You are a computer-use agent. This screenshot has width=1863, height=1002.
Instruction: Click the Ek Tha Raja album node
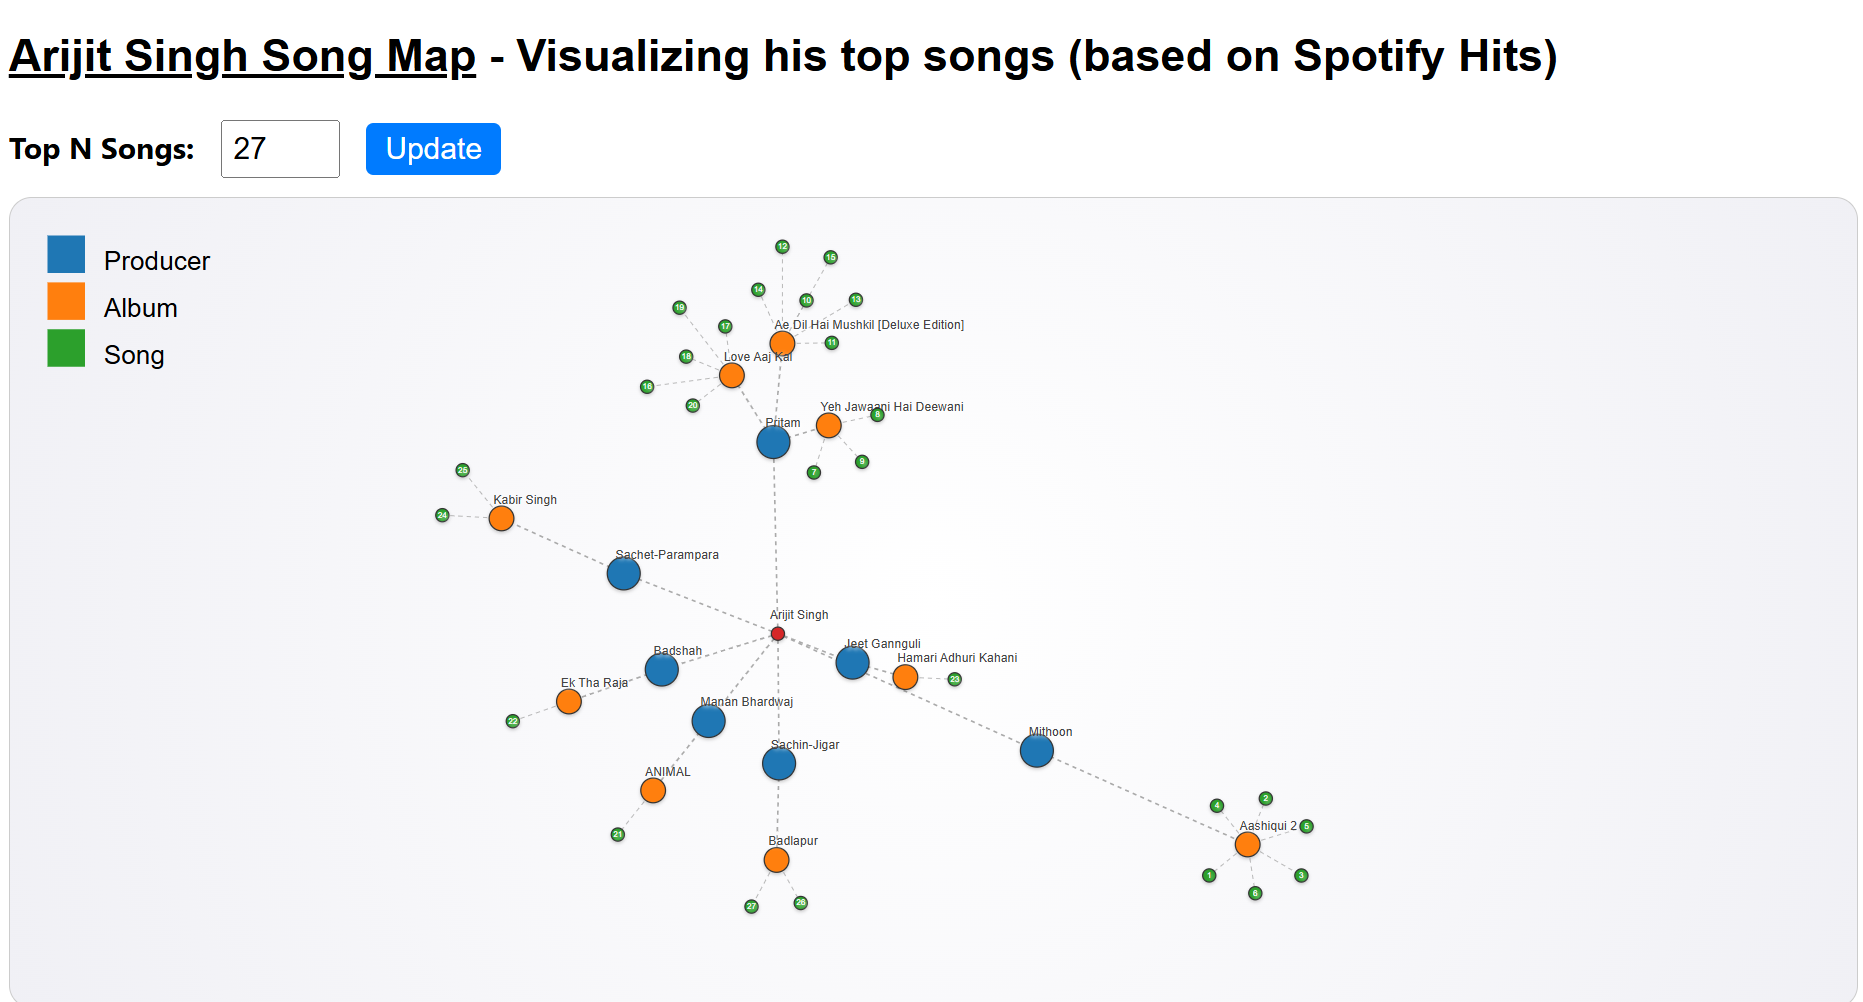(x=569, y=702)
